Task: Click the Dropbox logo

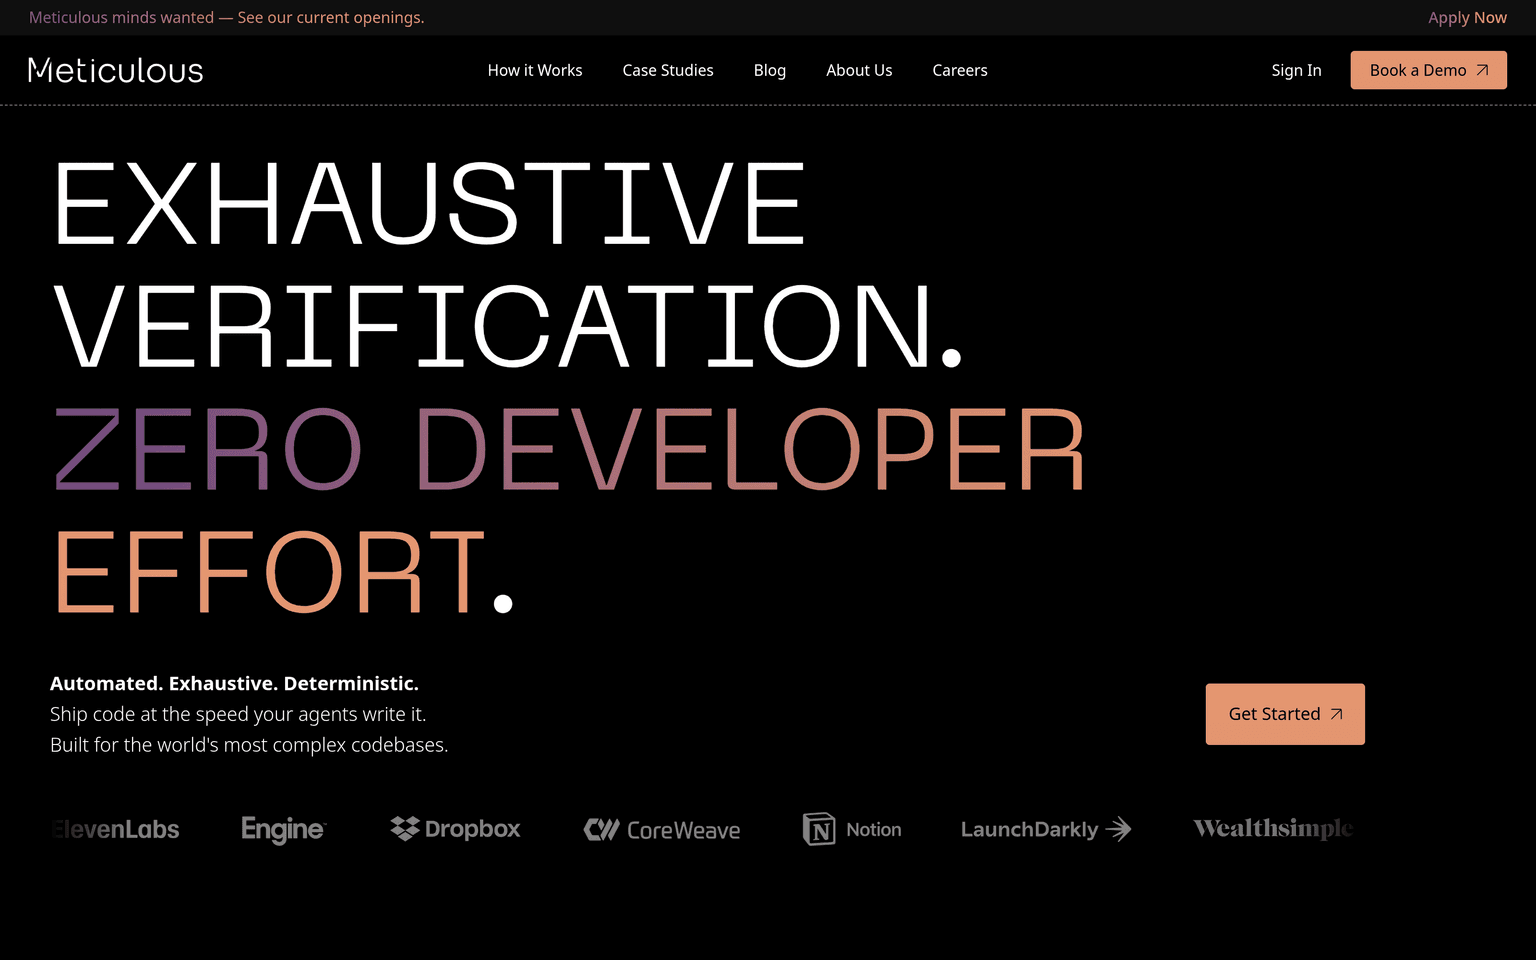Action: point(455,829)
